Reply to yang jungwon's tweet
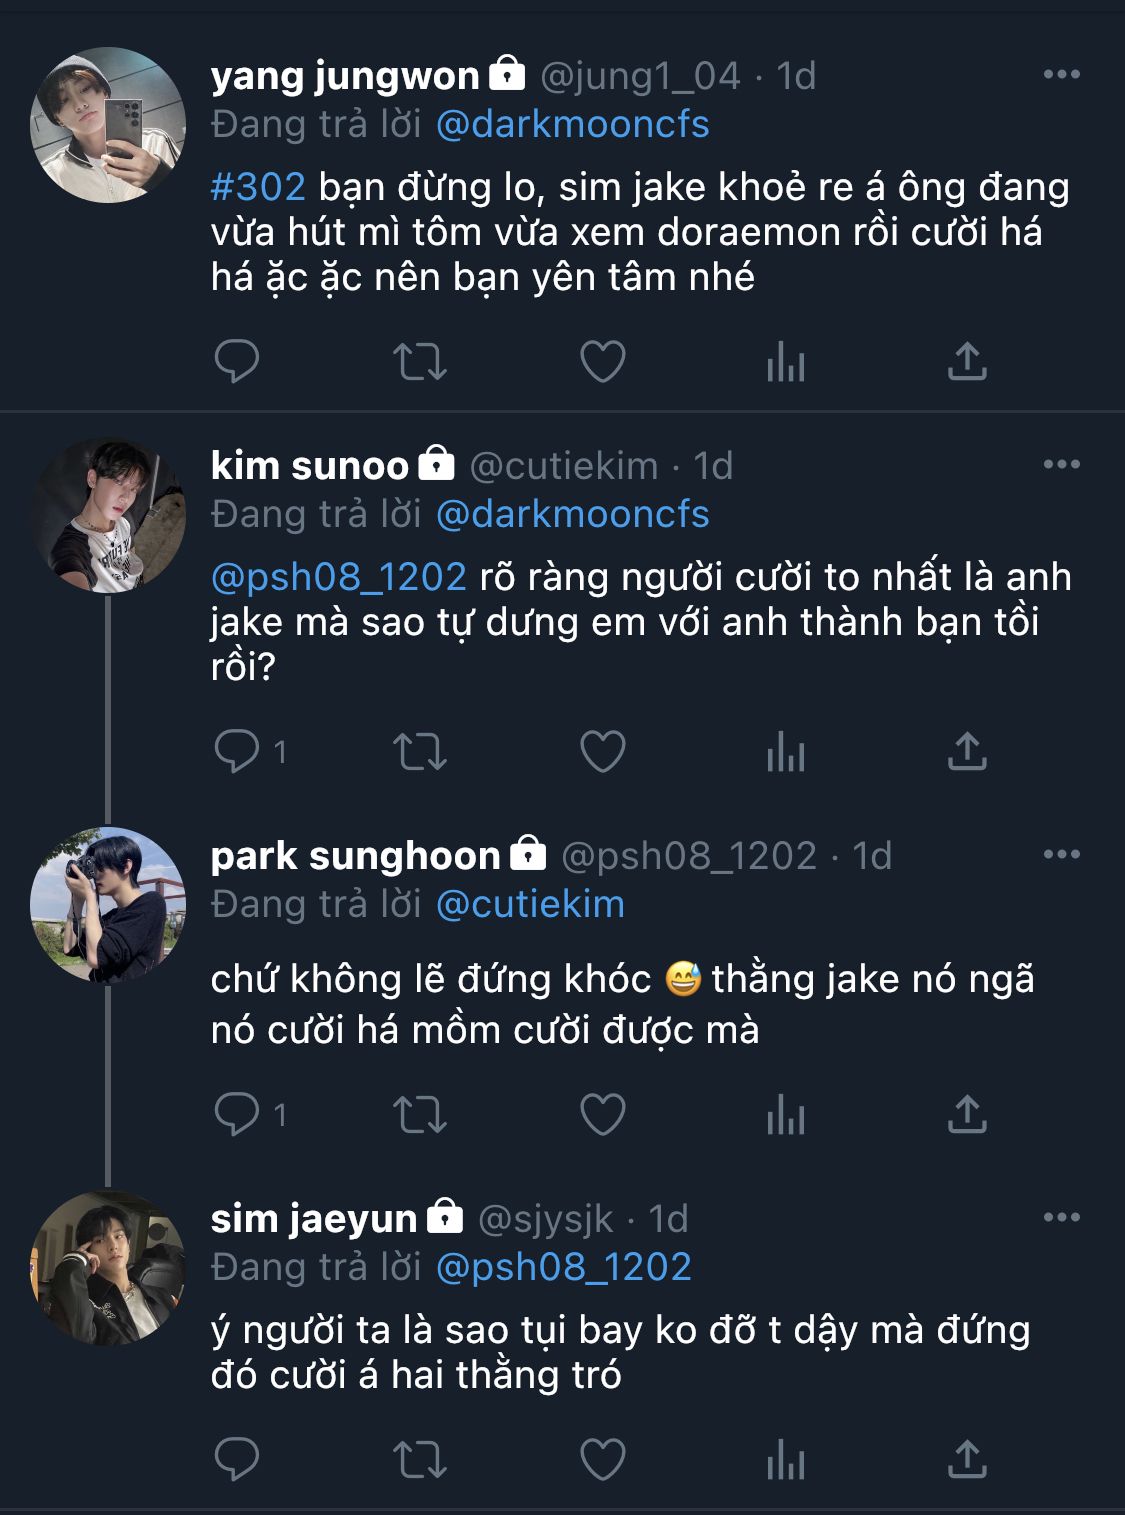The width and height of the screenshot is (1125, 1515). tap(237, 361)
